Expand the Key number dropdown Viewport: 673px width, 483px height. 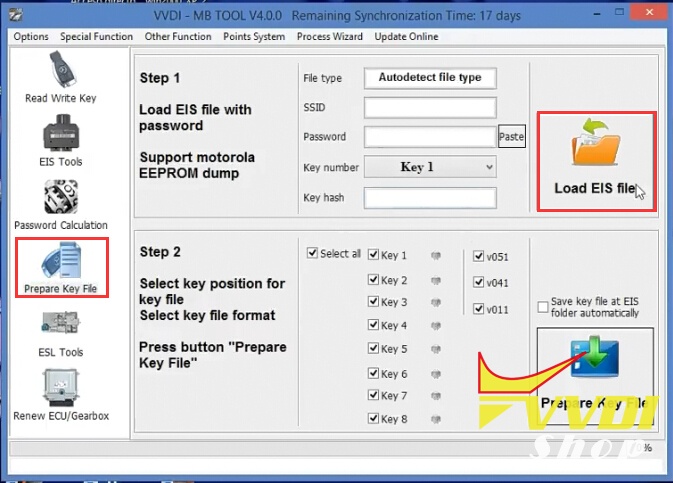(x=430, y=167)
